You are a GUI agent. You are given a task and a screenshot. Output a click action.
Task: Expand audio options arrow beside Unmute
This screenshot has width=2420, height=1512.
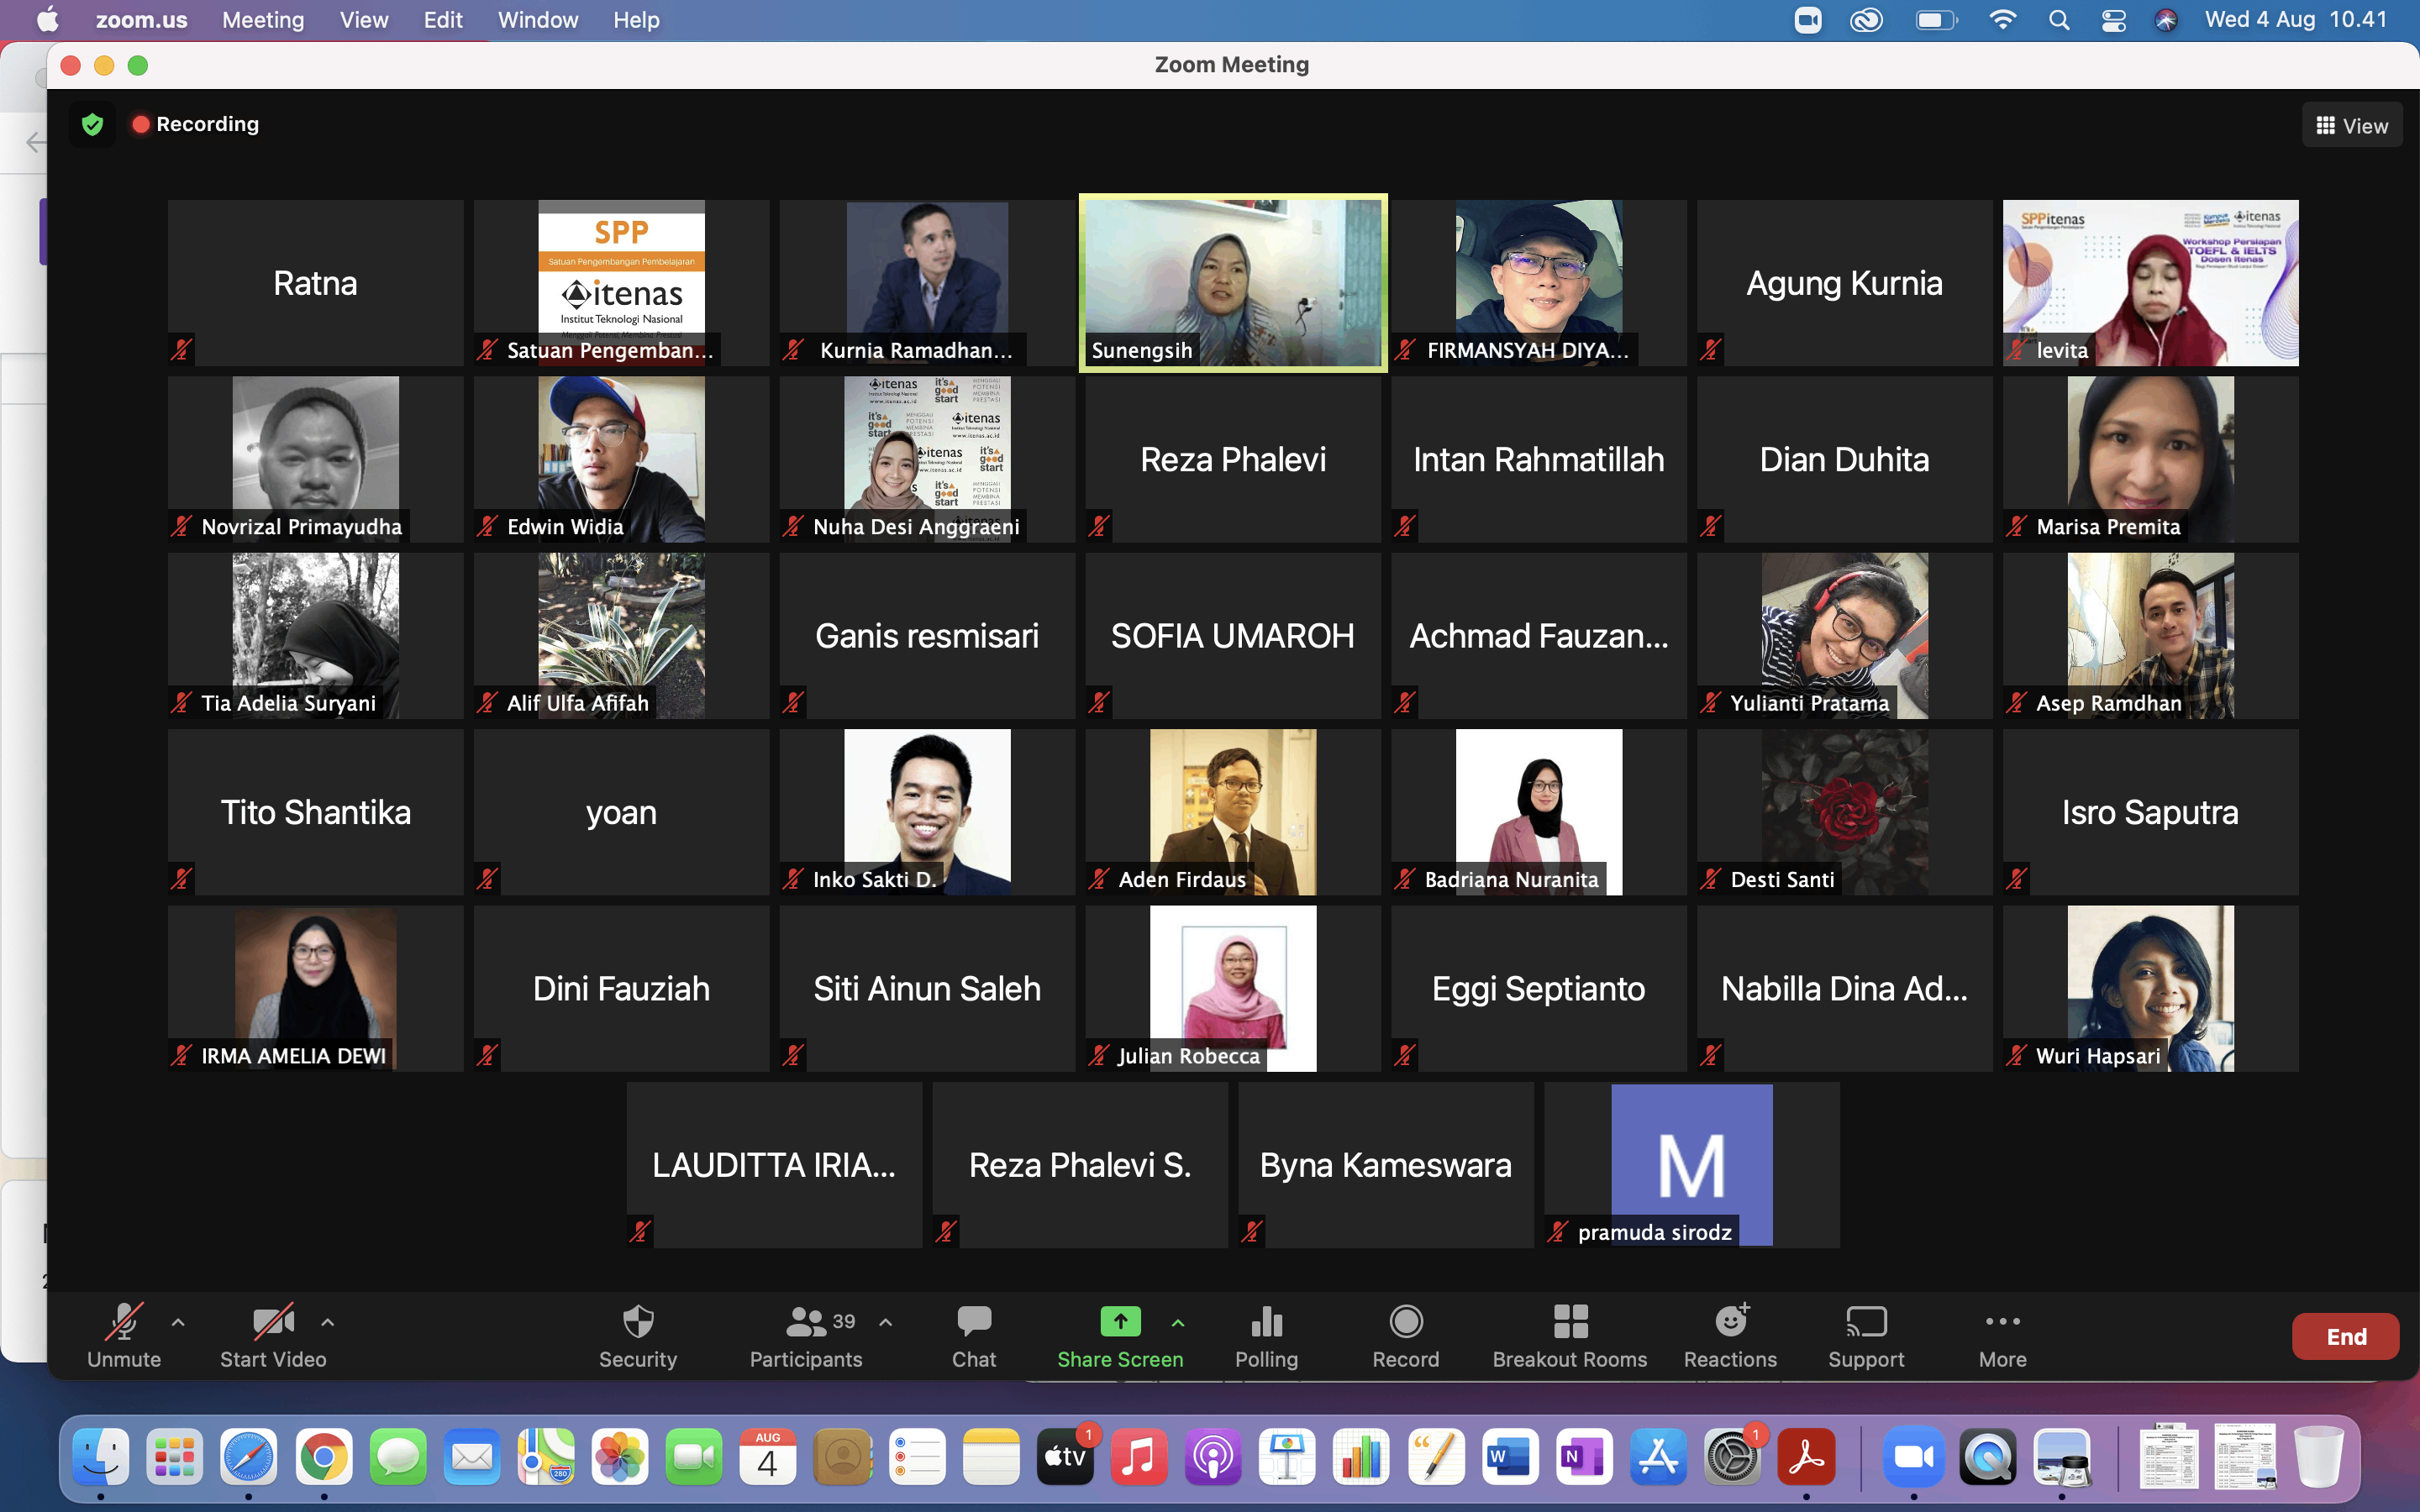[x=178, y=1322]
